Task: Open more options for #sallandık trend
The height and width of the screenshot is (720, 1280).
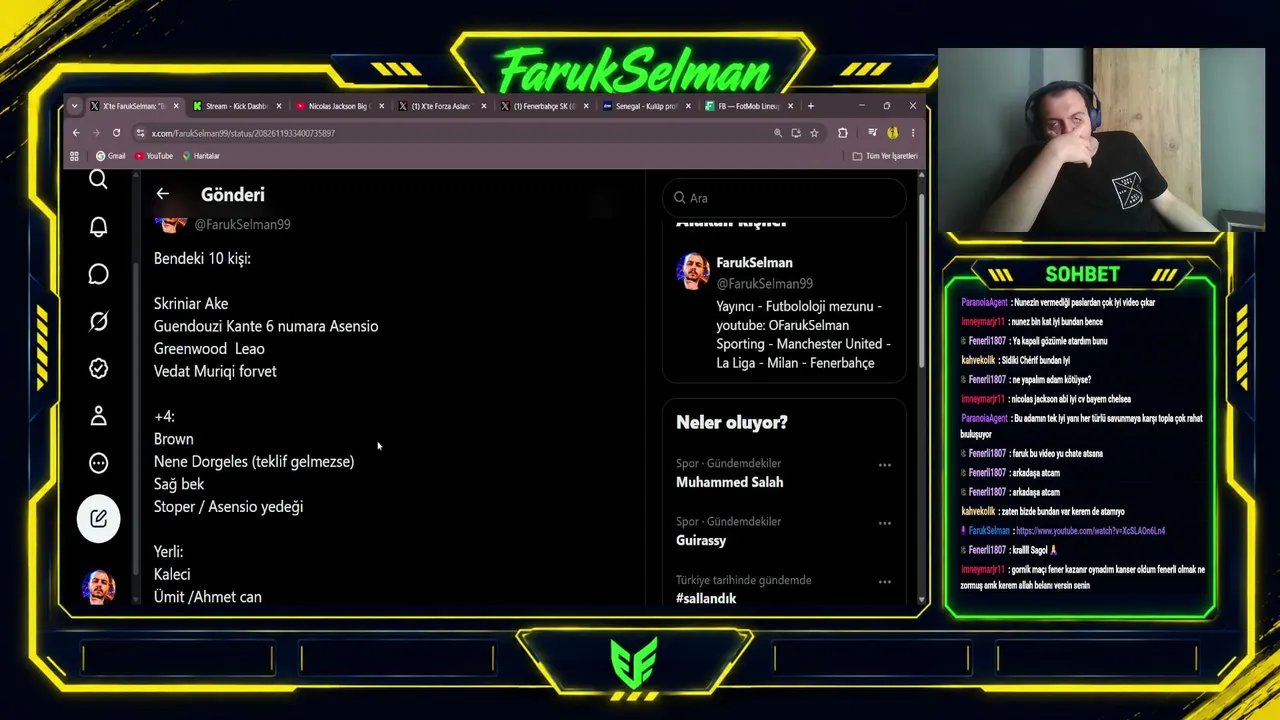Action: [884, 581]
